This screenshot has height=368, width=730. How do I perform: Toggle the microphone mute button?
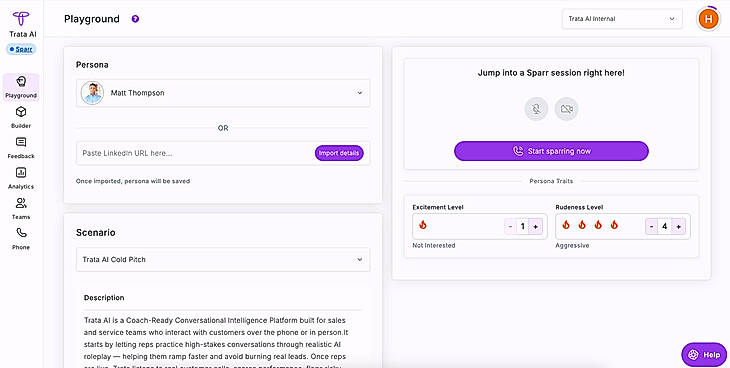click(x=536, y=109)
